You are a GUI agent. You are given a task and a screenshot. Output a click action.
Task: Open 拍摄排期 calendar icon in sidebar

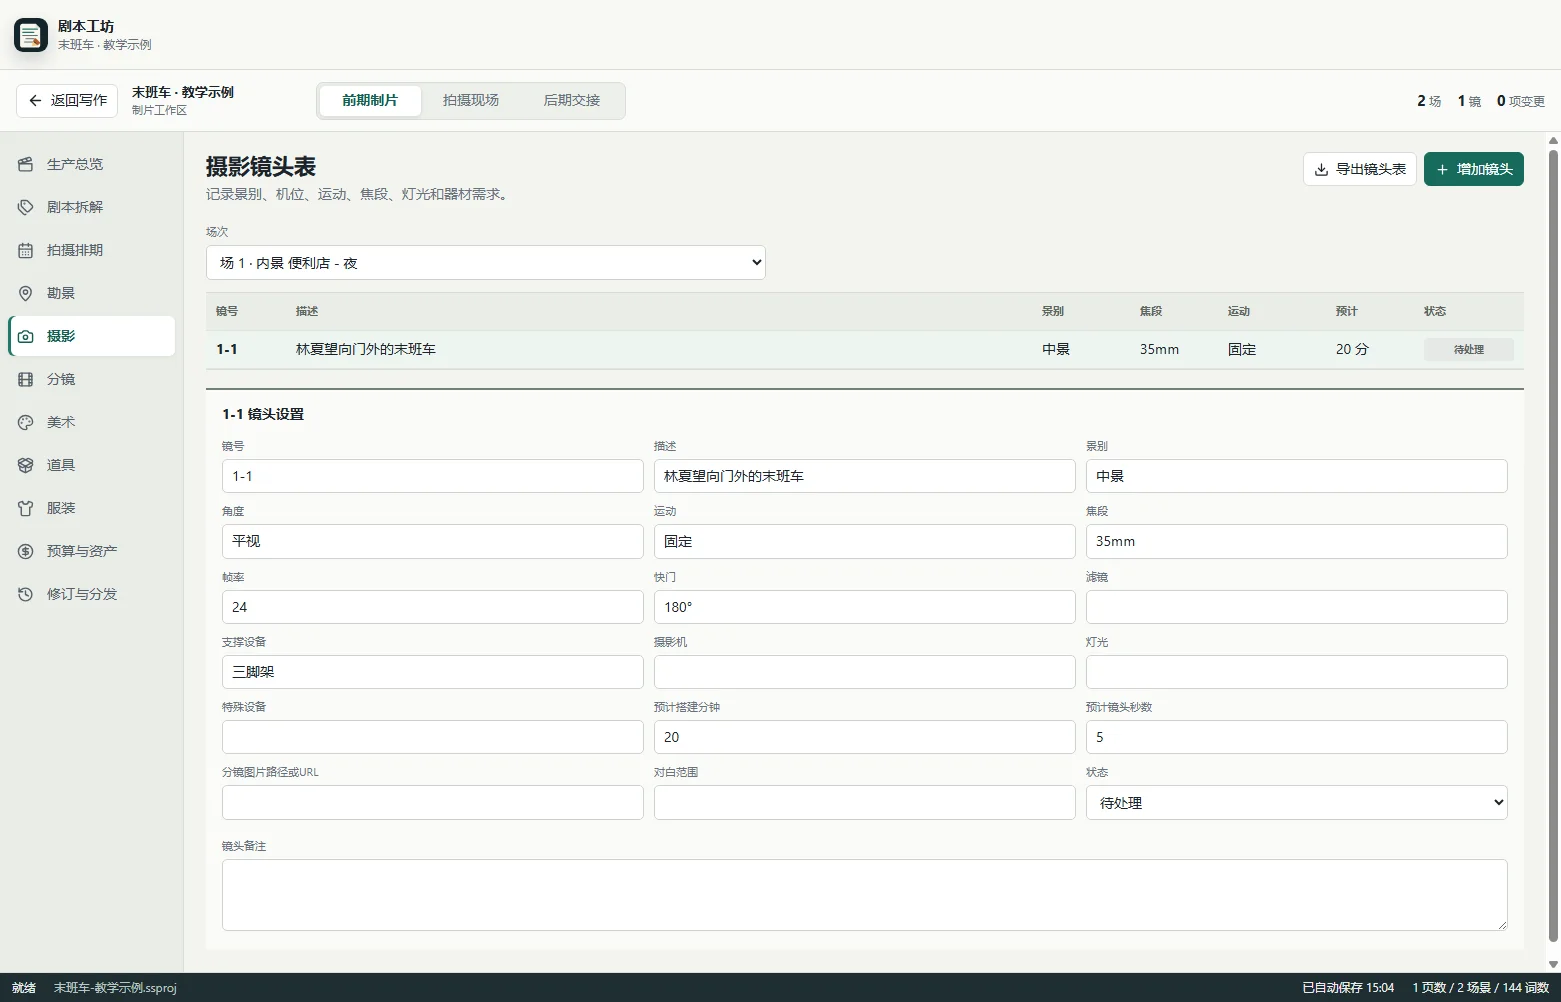(x=26, y=250)
